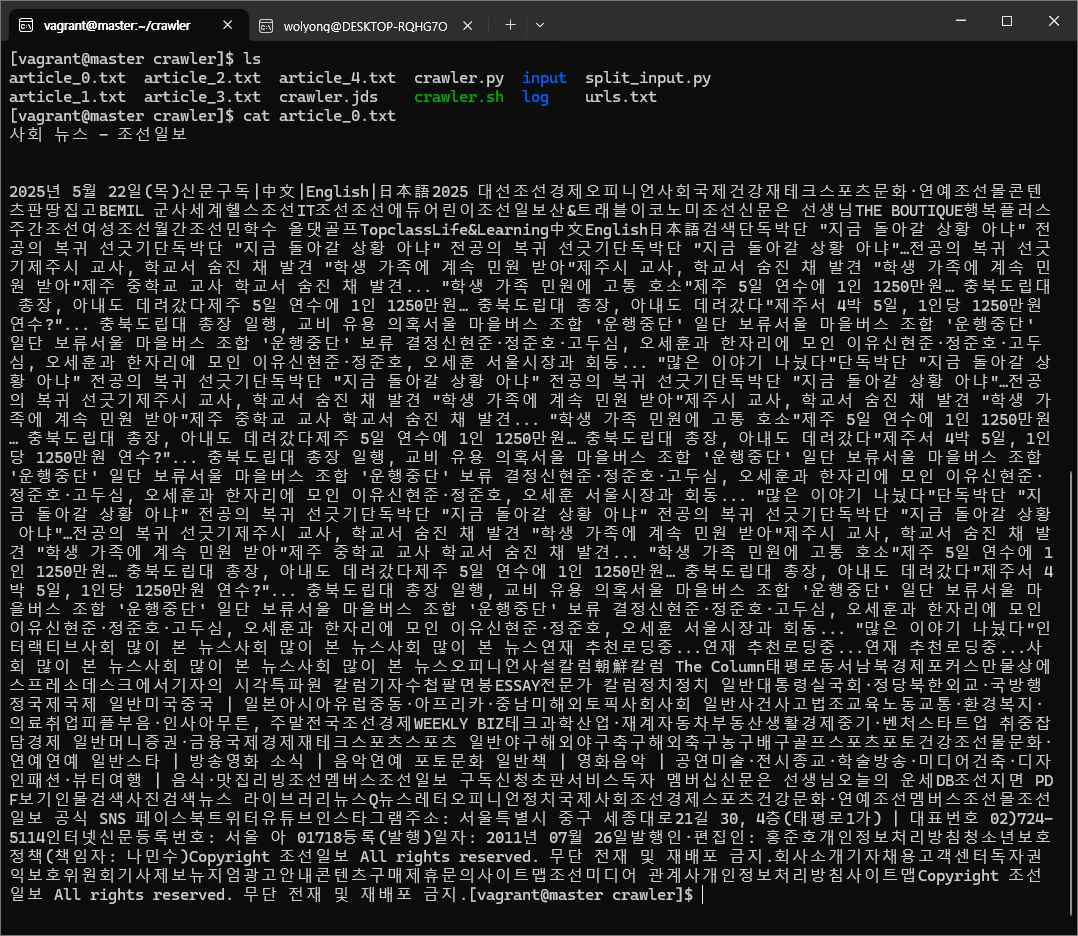Image resolution: width=1078 pixels, height=936 pixels.
Task: Expand the new tab profile dropdown
Action: pyautogui.click(x=548, y=25)
